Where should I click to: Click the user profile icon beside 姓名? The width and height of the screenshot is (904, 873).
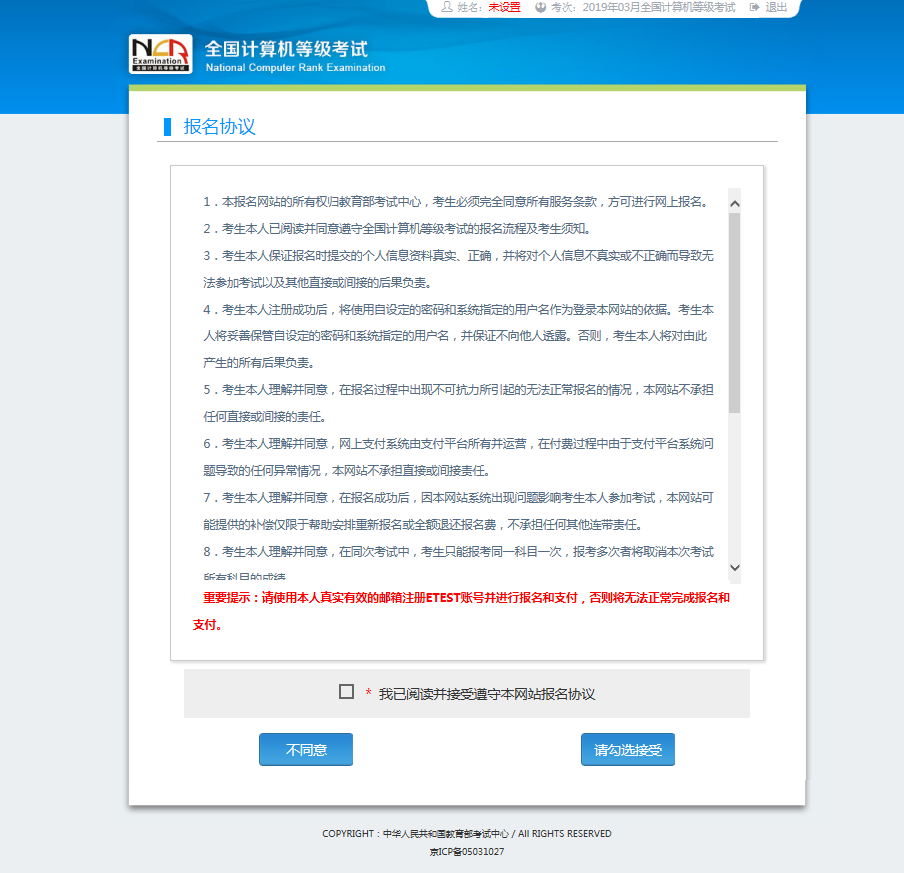pos(447,7)
